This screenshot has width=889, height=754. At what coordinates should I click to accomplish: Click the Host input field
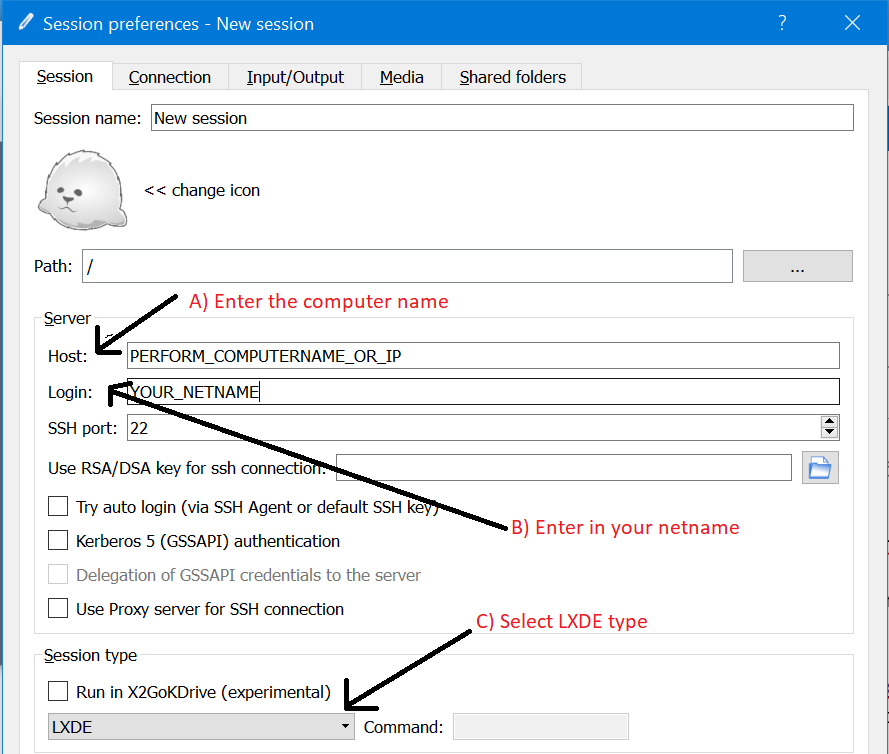[482, 356]
